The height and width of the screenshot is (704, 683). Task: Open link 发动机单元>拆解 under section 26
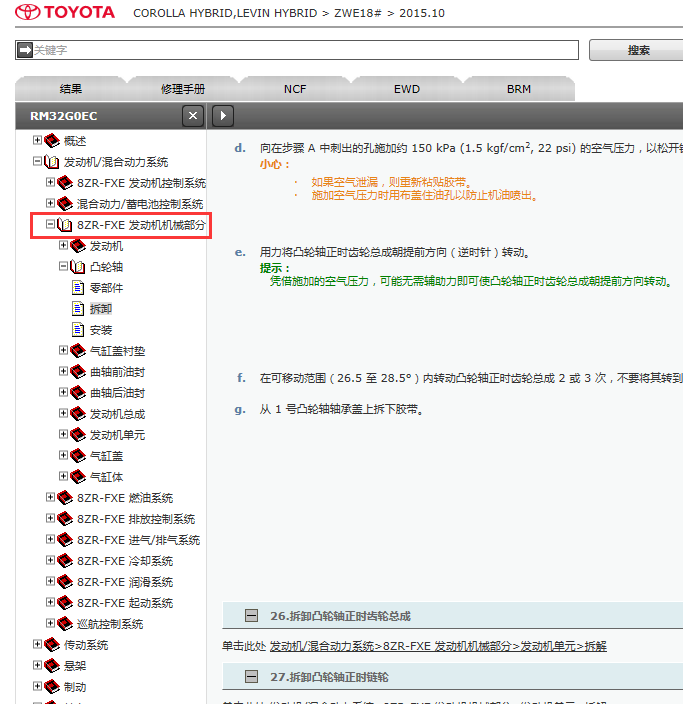pyautogui.click(x=438, y=646)
